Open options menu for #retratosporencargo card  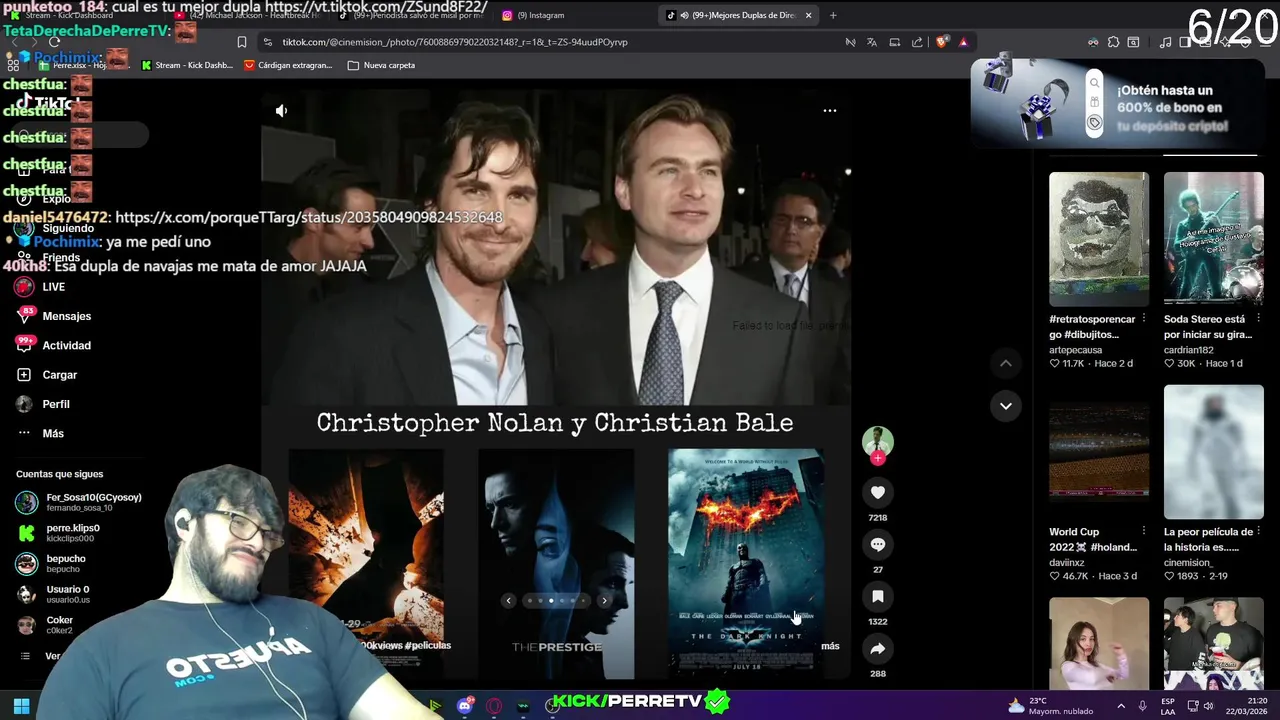click(1144, 319)
